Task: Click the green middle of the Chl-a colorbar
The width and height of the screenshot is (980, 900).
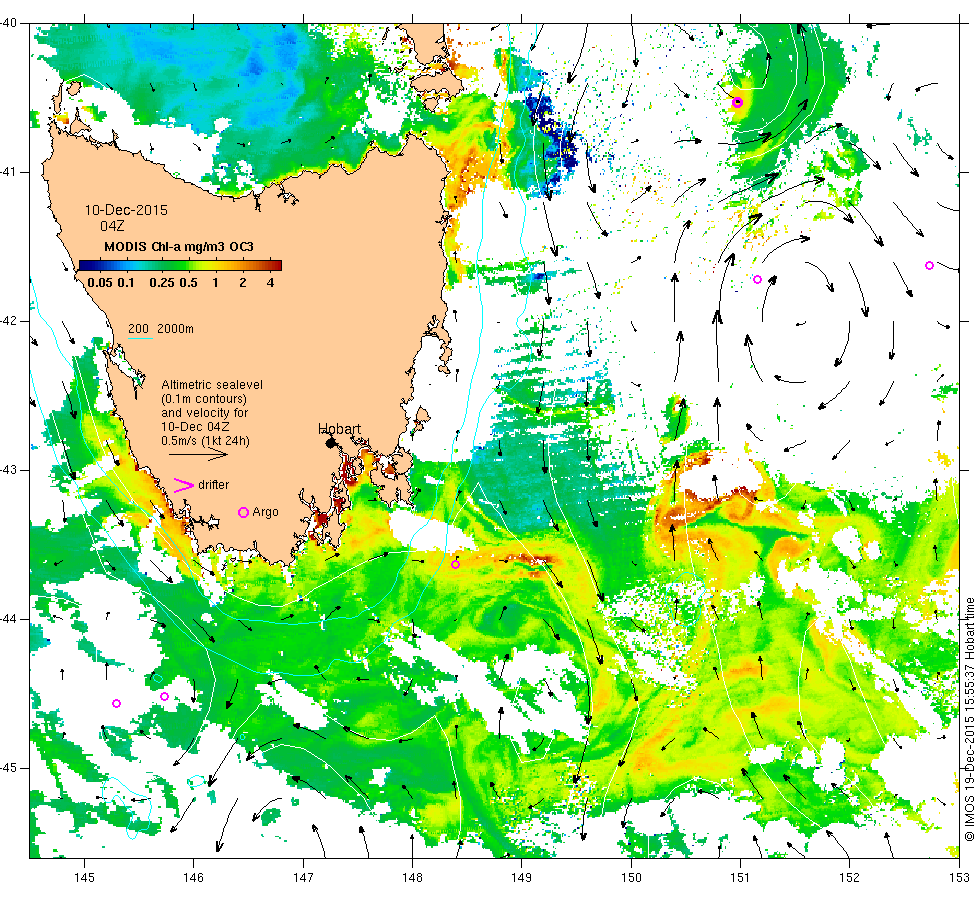Action: coord(181,265)
